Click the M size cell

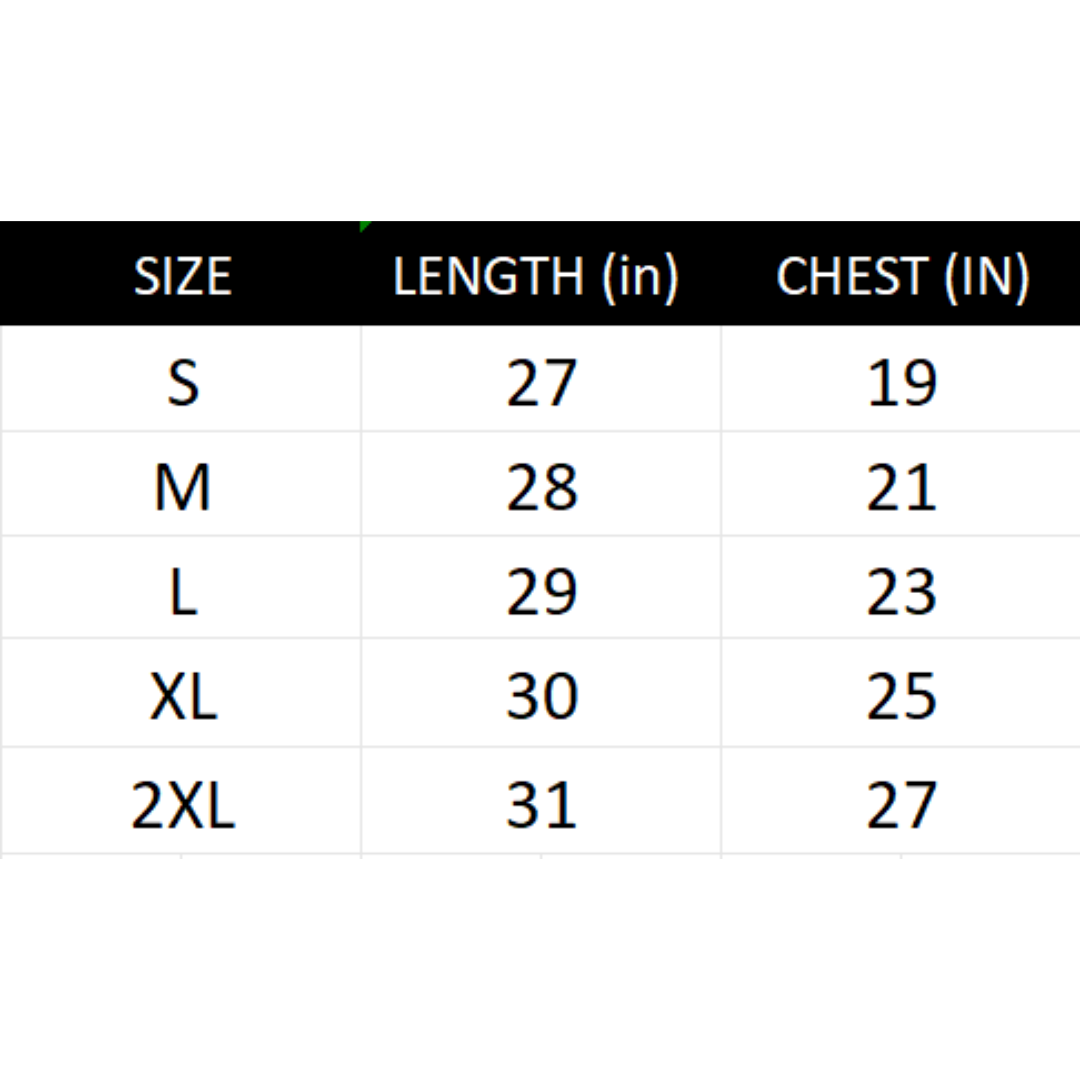(182, 487)
